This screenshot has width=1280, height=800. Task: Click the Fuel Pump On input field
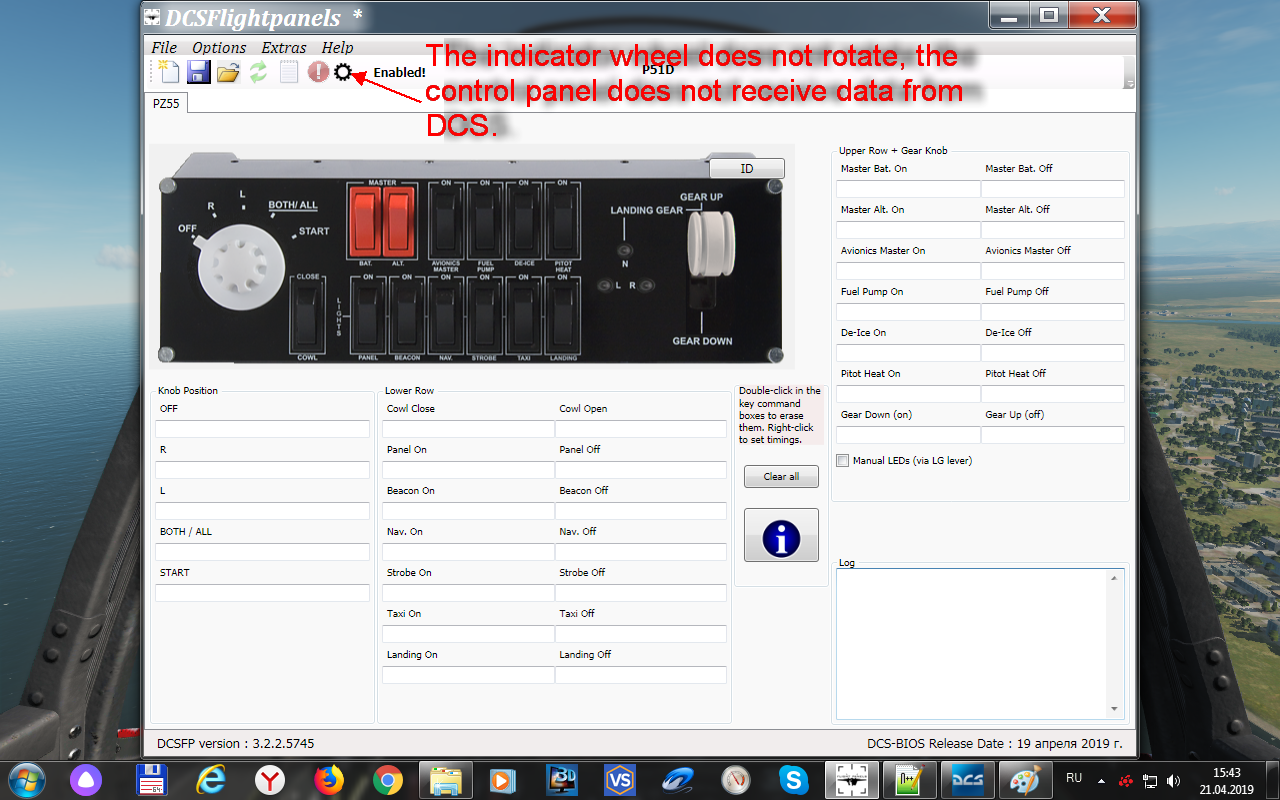[908, 312]
